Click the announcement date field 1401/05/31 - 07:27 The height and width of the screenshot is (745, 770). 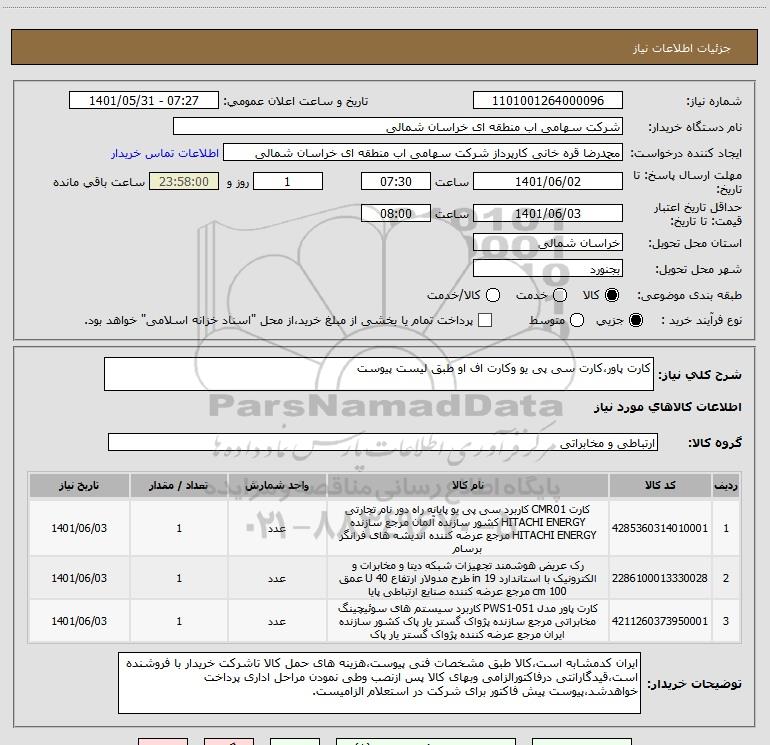tap(144, 101)
